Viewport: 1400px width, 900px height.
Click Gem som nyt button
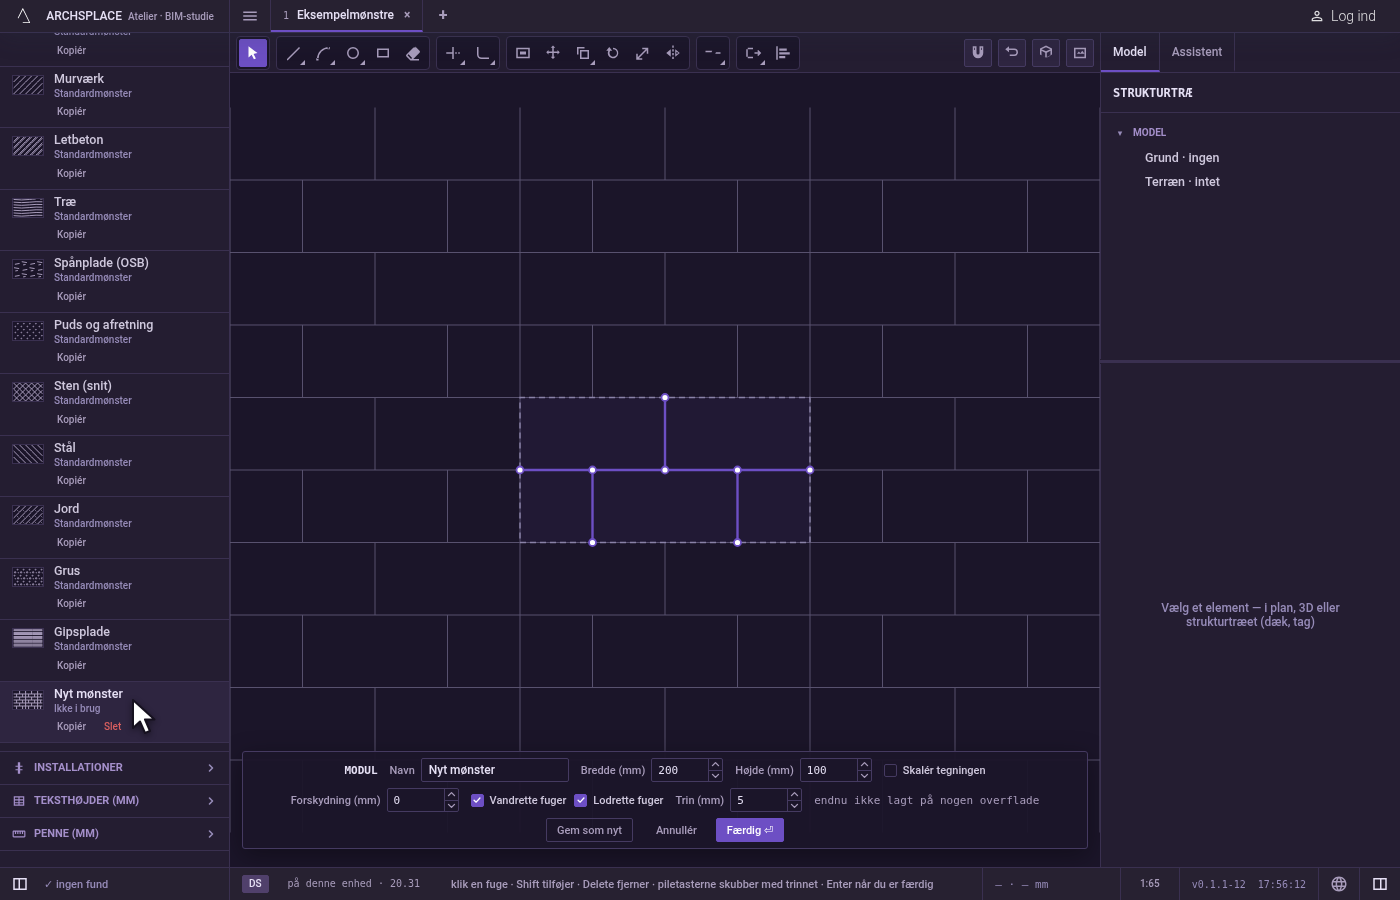point(589,830)
